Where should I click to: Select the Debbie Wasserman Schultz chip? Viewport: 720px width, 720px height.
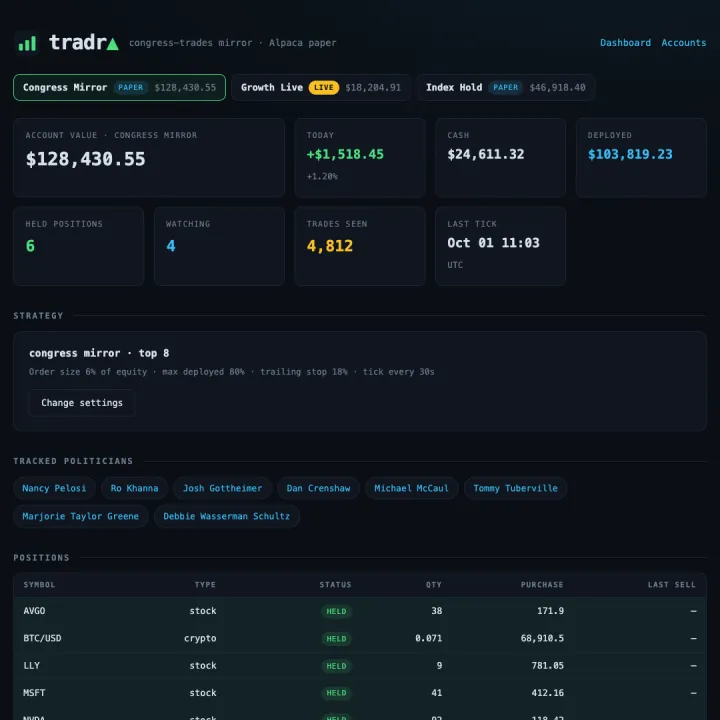click(x=226, y=516)
